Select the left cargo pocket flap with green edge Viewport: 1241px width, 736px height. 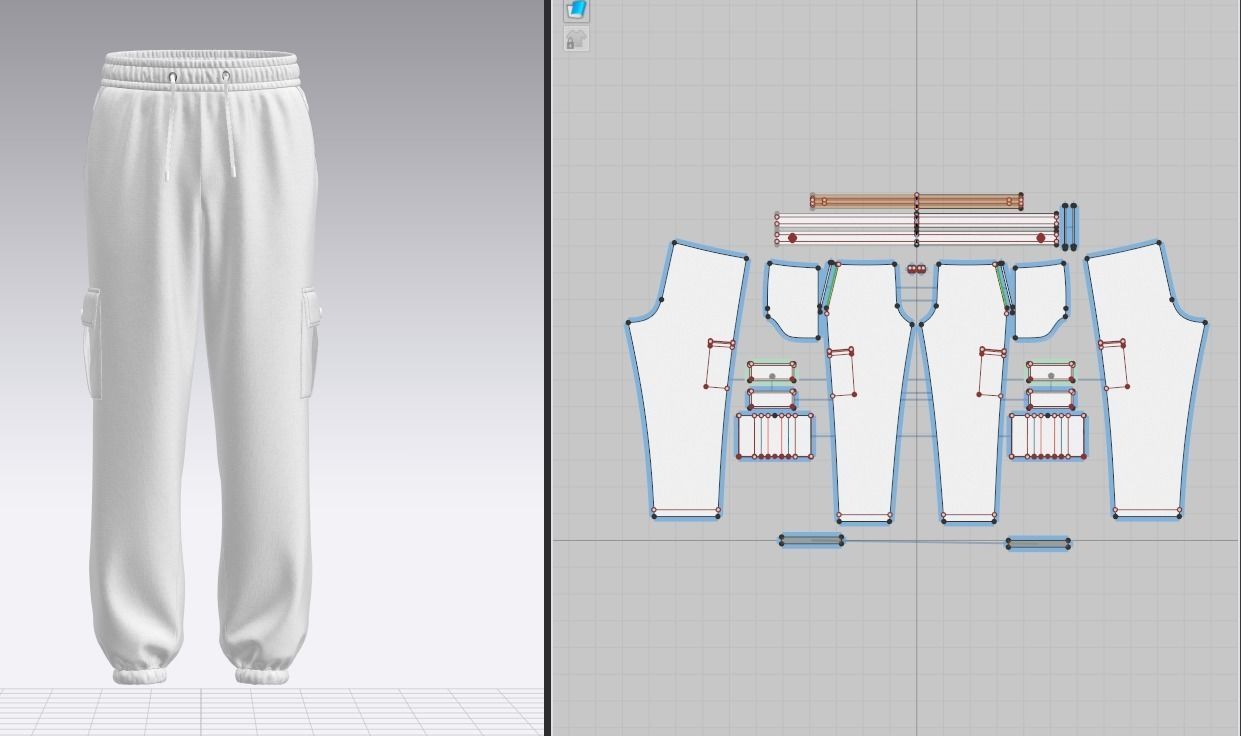(772, 373)
